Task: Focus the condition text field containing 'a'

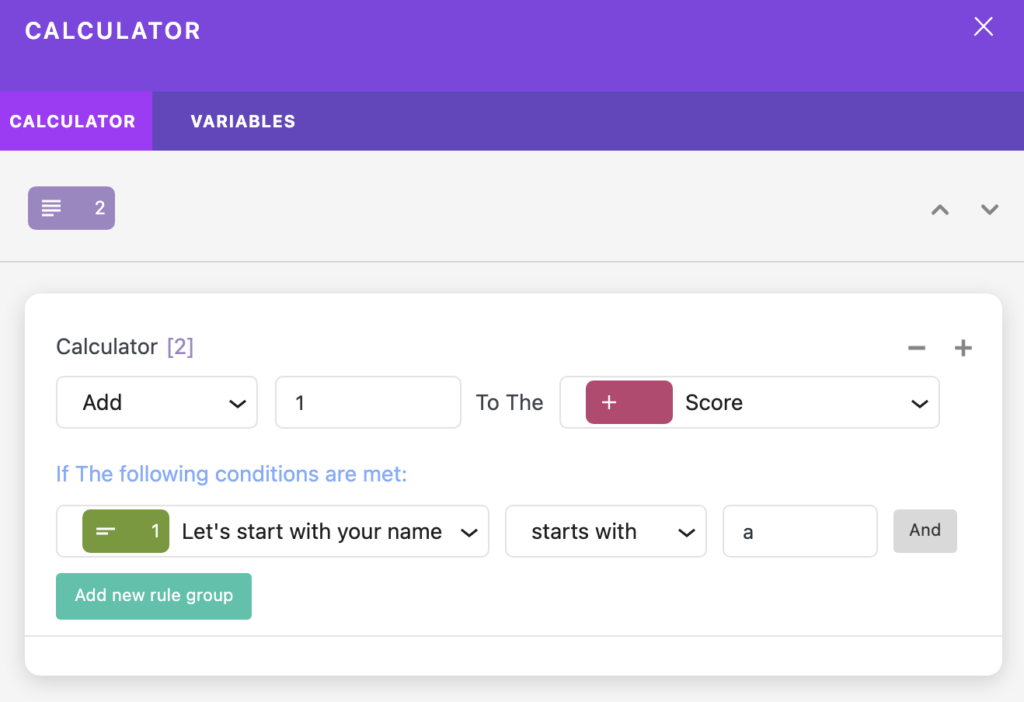Action: (x=799, y=531)
